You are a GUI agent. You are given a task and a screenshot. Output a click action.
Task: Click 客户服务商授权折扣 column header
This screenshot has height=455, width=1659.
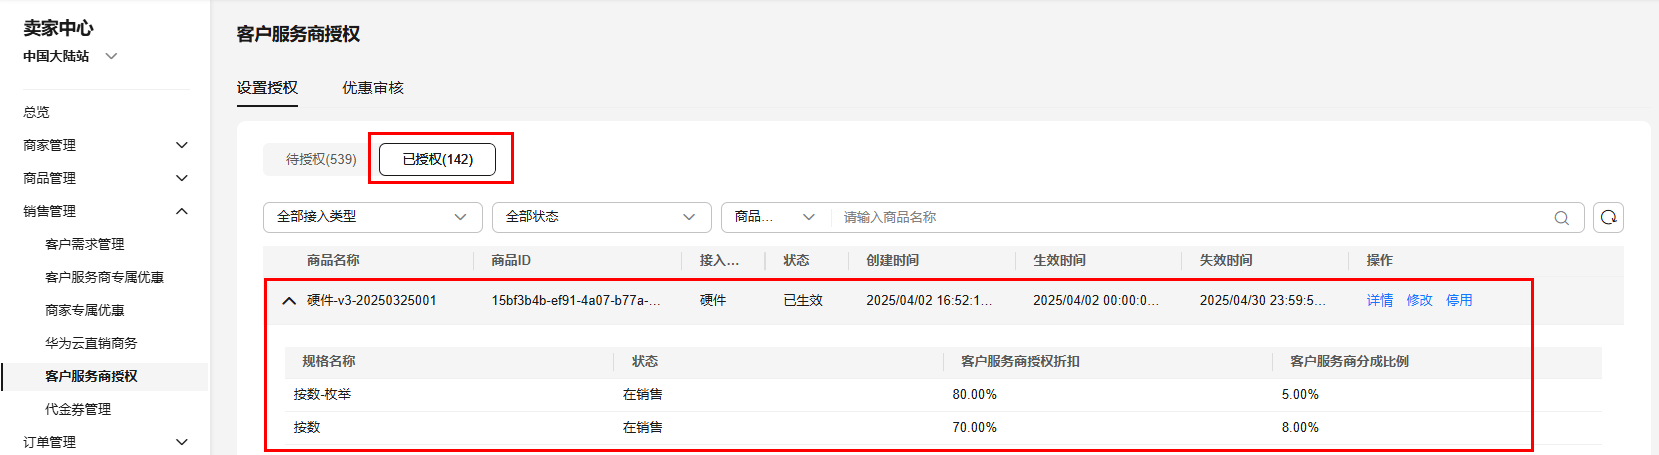coord(1020,361)
